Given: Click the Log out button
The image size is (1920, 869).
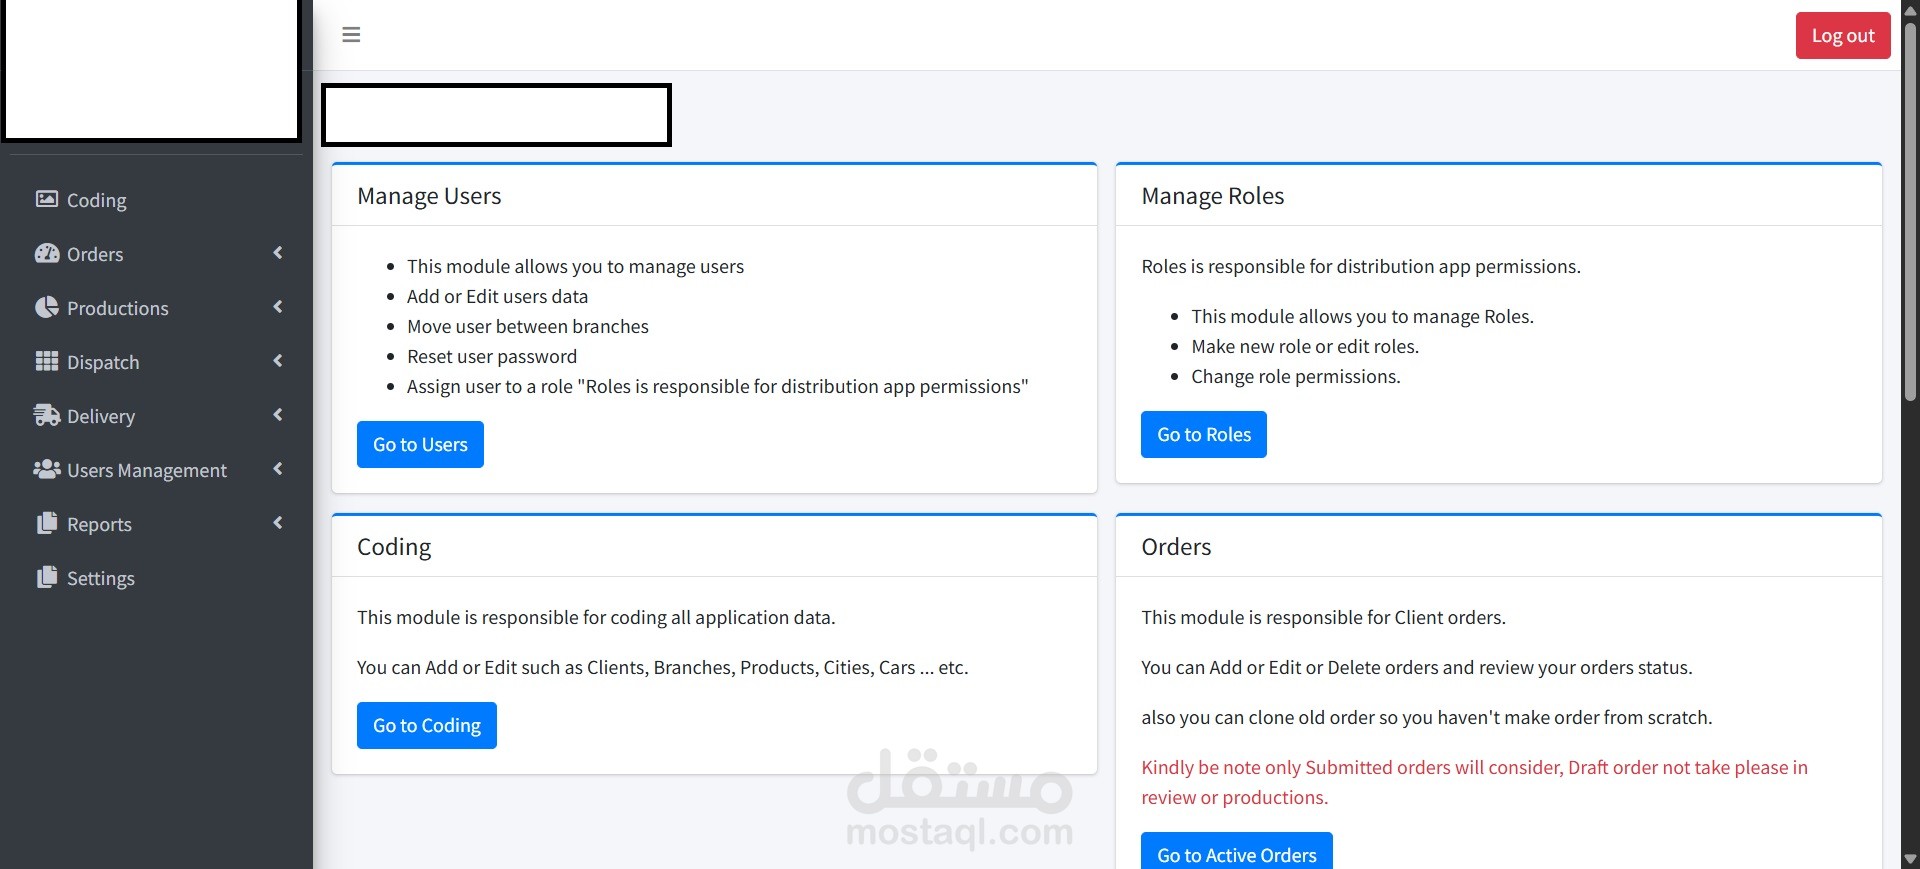Looking at the screenshot, I should pyautogui.click(x=1843, y=35).
